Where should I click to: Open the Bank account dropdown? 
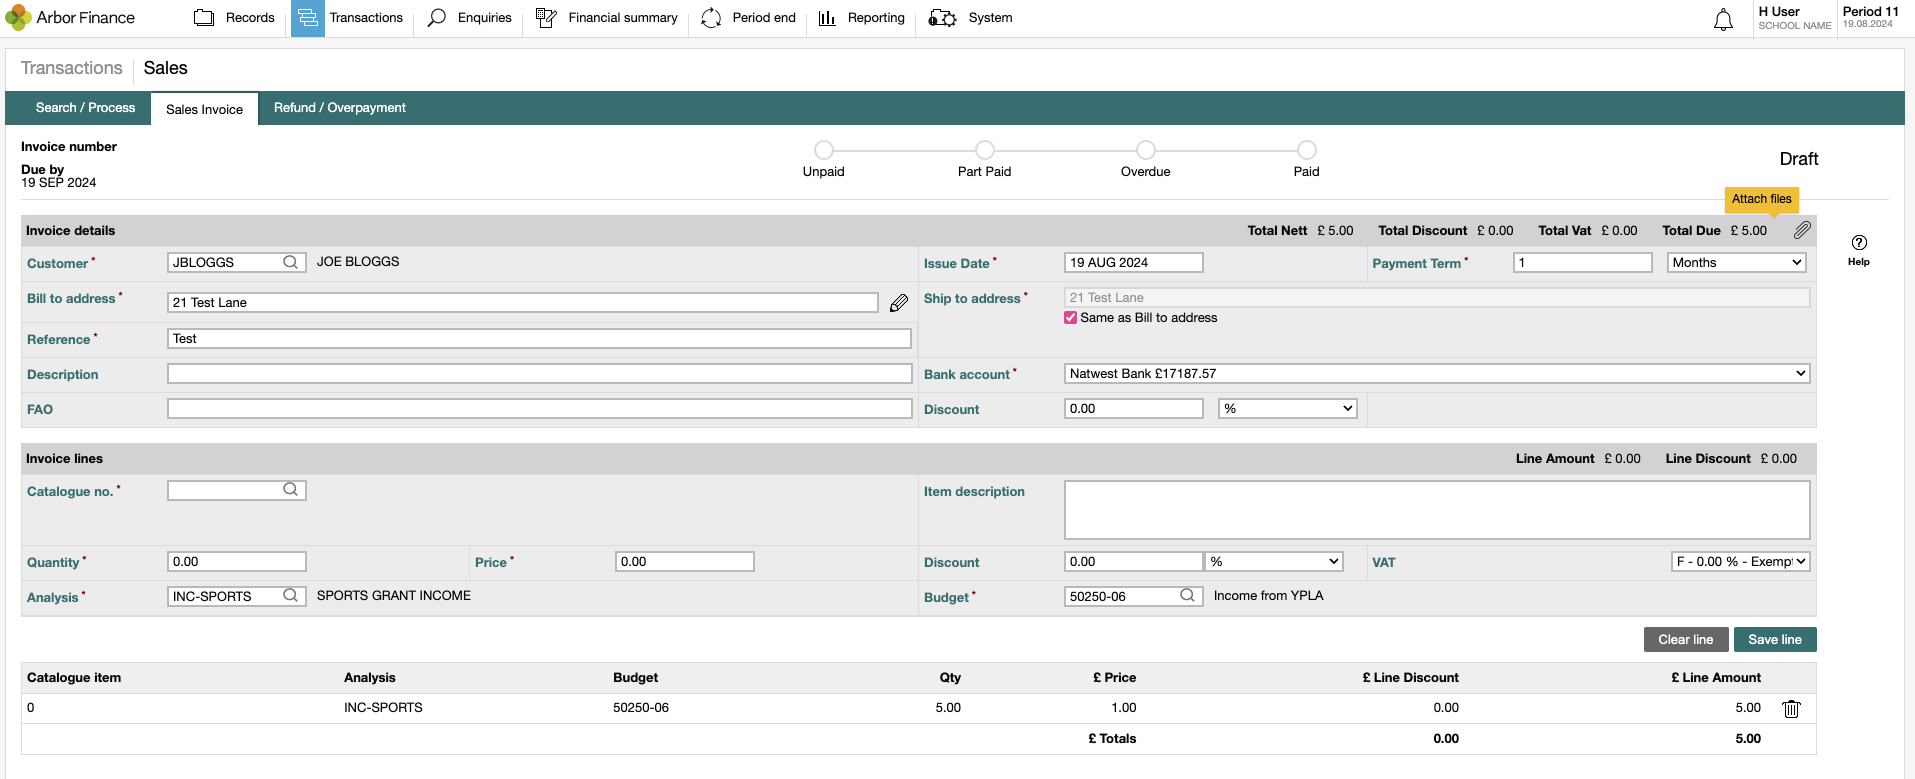point(1437,373)
